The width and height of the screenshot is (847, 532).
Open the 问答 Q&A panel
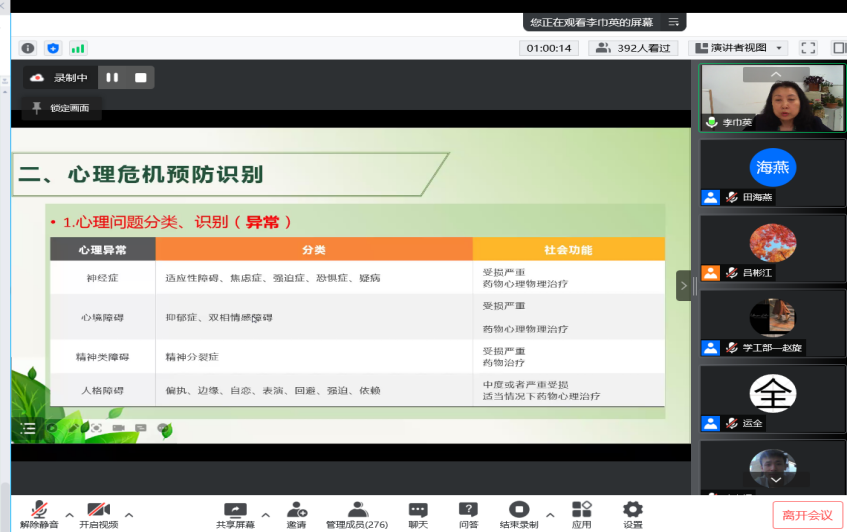coord(468,515)
